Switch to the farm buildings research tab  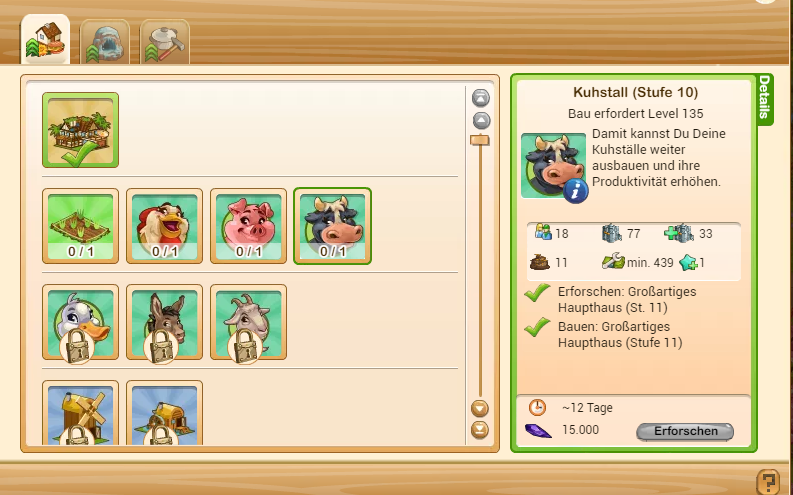[x=46, y=39]
